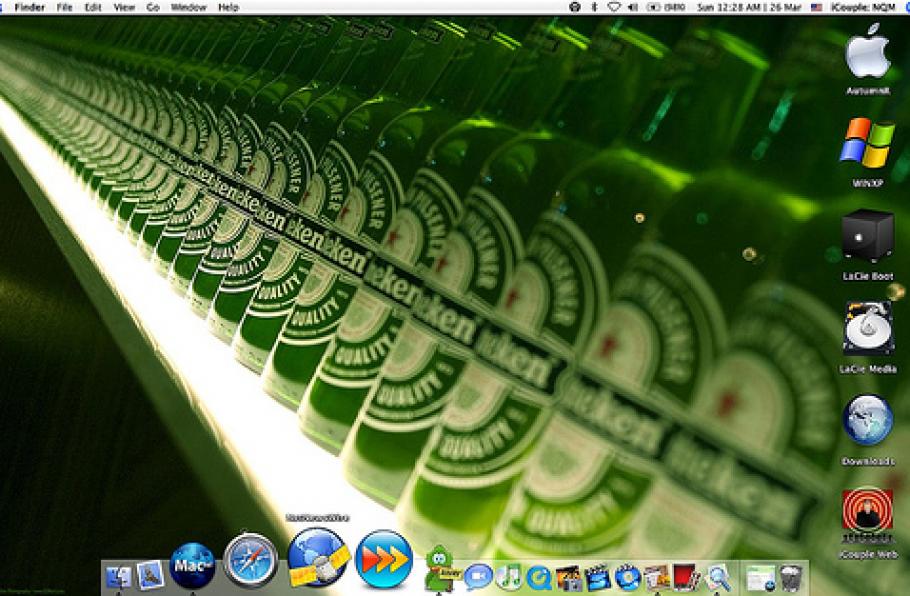Image resolution: width=910 pixels, height=596 pixels.
Task: Open Safari from the dock
Action: point(250,560)
